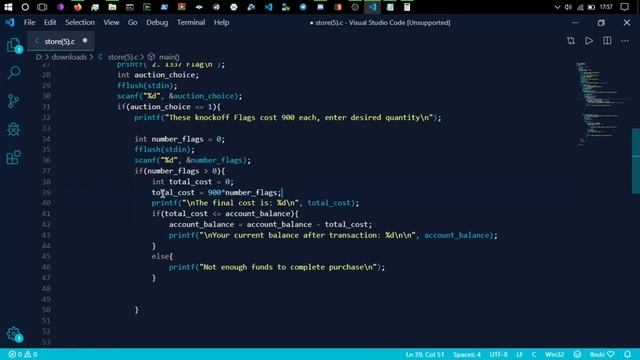Screen dimensions: 640x360
Task: Open the Selection menu
Action: [80, 22]
